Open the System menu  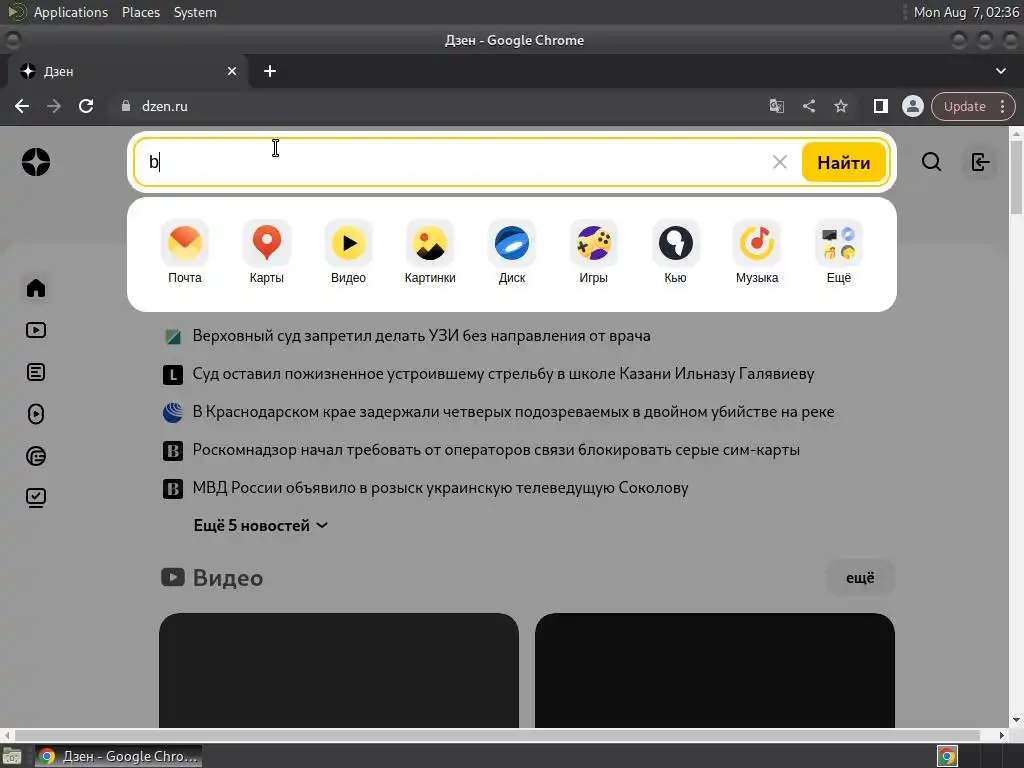point(195,12)
